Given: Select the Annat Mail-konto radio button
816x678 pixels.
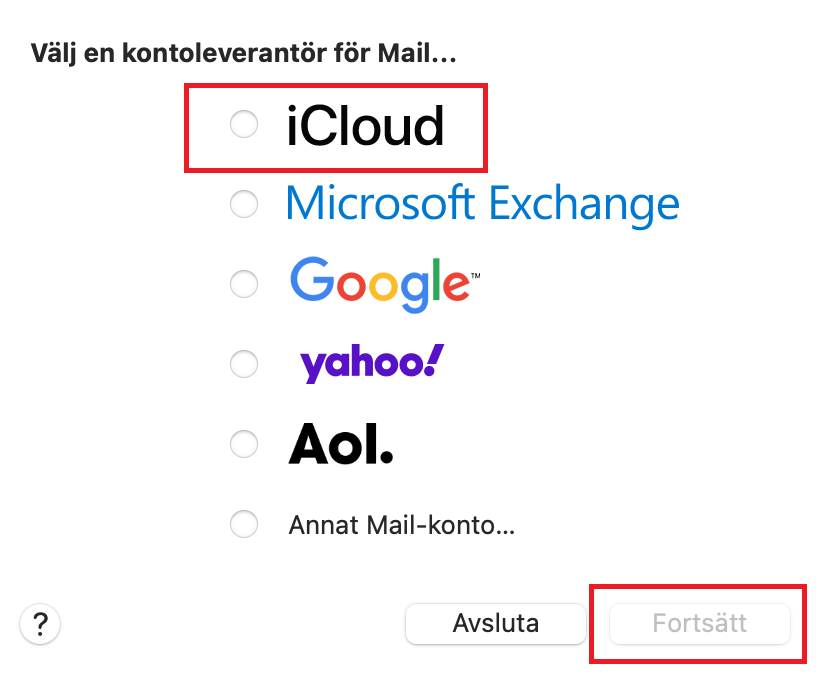Looking at the screenshot, I should click(x=244, y=523).
